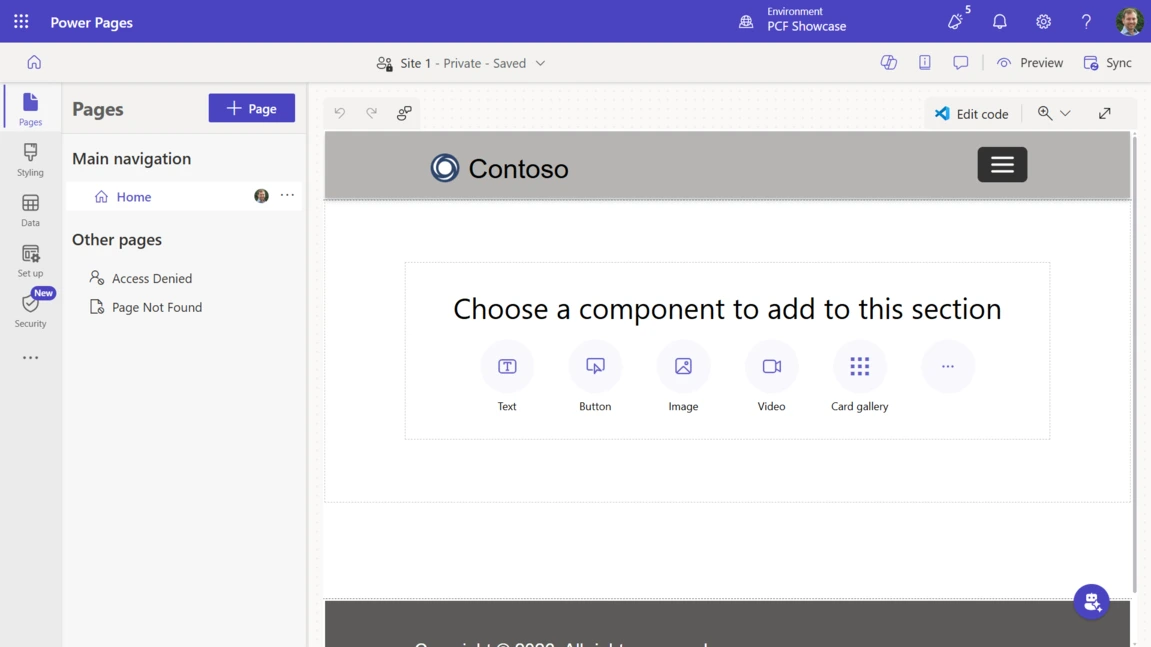Open the Access Denied page

click(152, 278)
